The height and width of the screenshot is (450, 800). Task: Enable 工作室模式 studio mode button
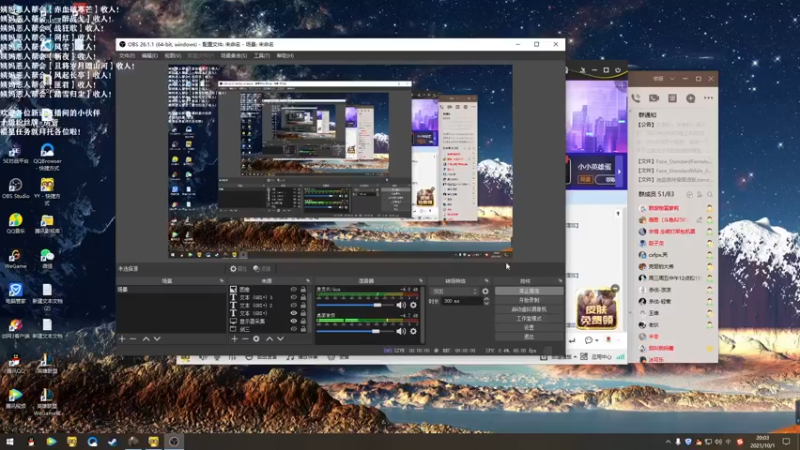tap(529, 318)
